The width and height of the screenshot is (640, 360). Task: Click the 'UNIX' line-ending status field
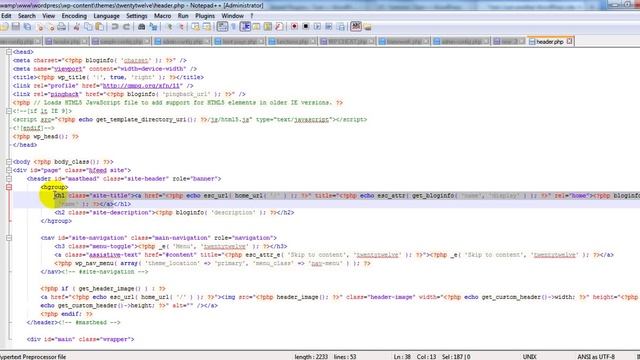[530, 357]
